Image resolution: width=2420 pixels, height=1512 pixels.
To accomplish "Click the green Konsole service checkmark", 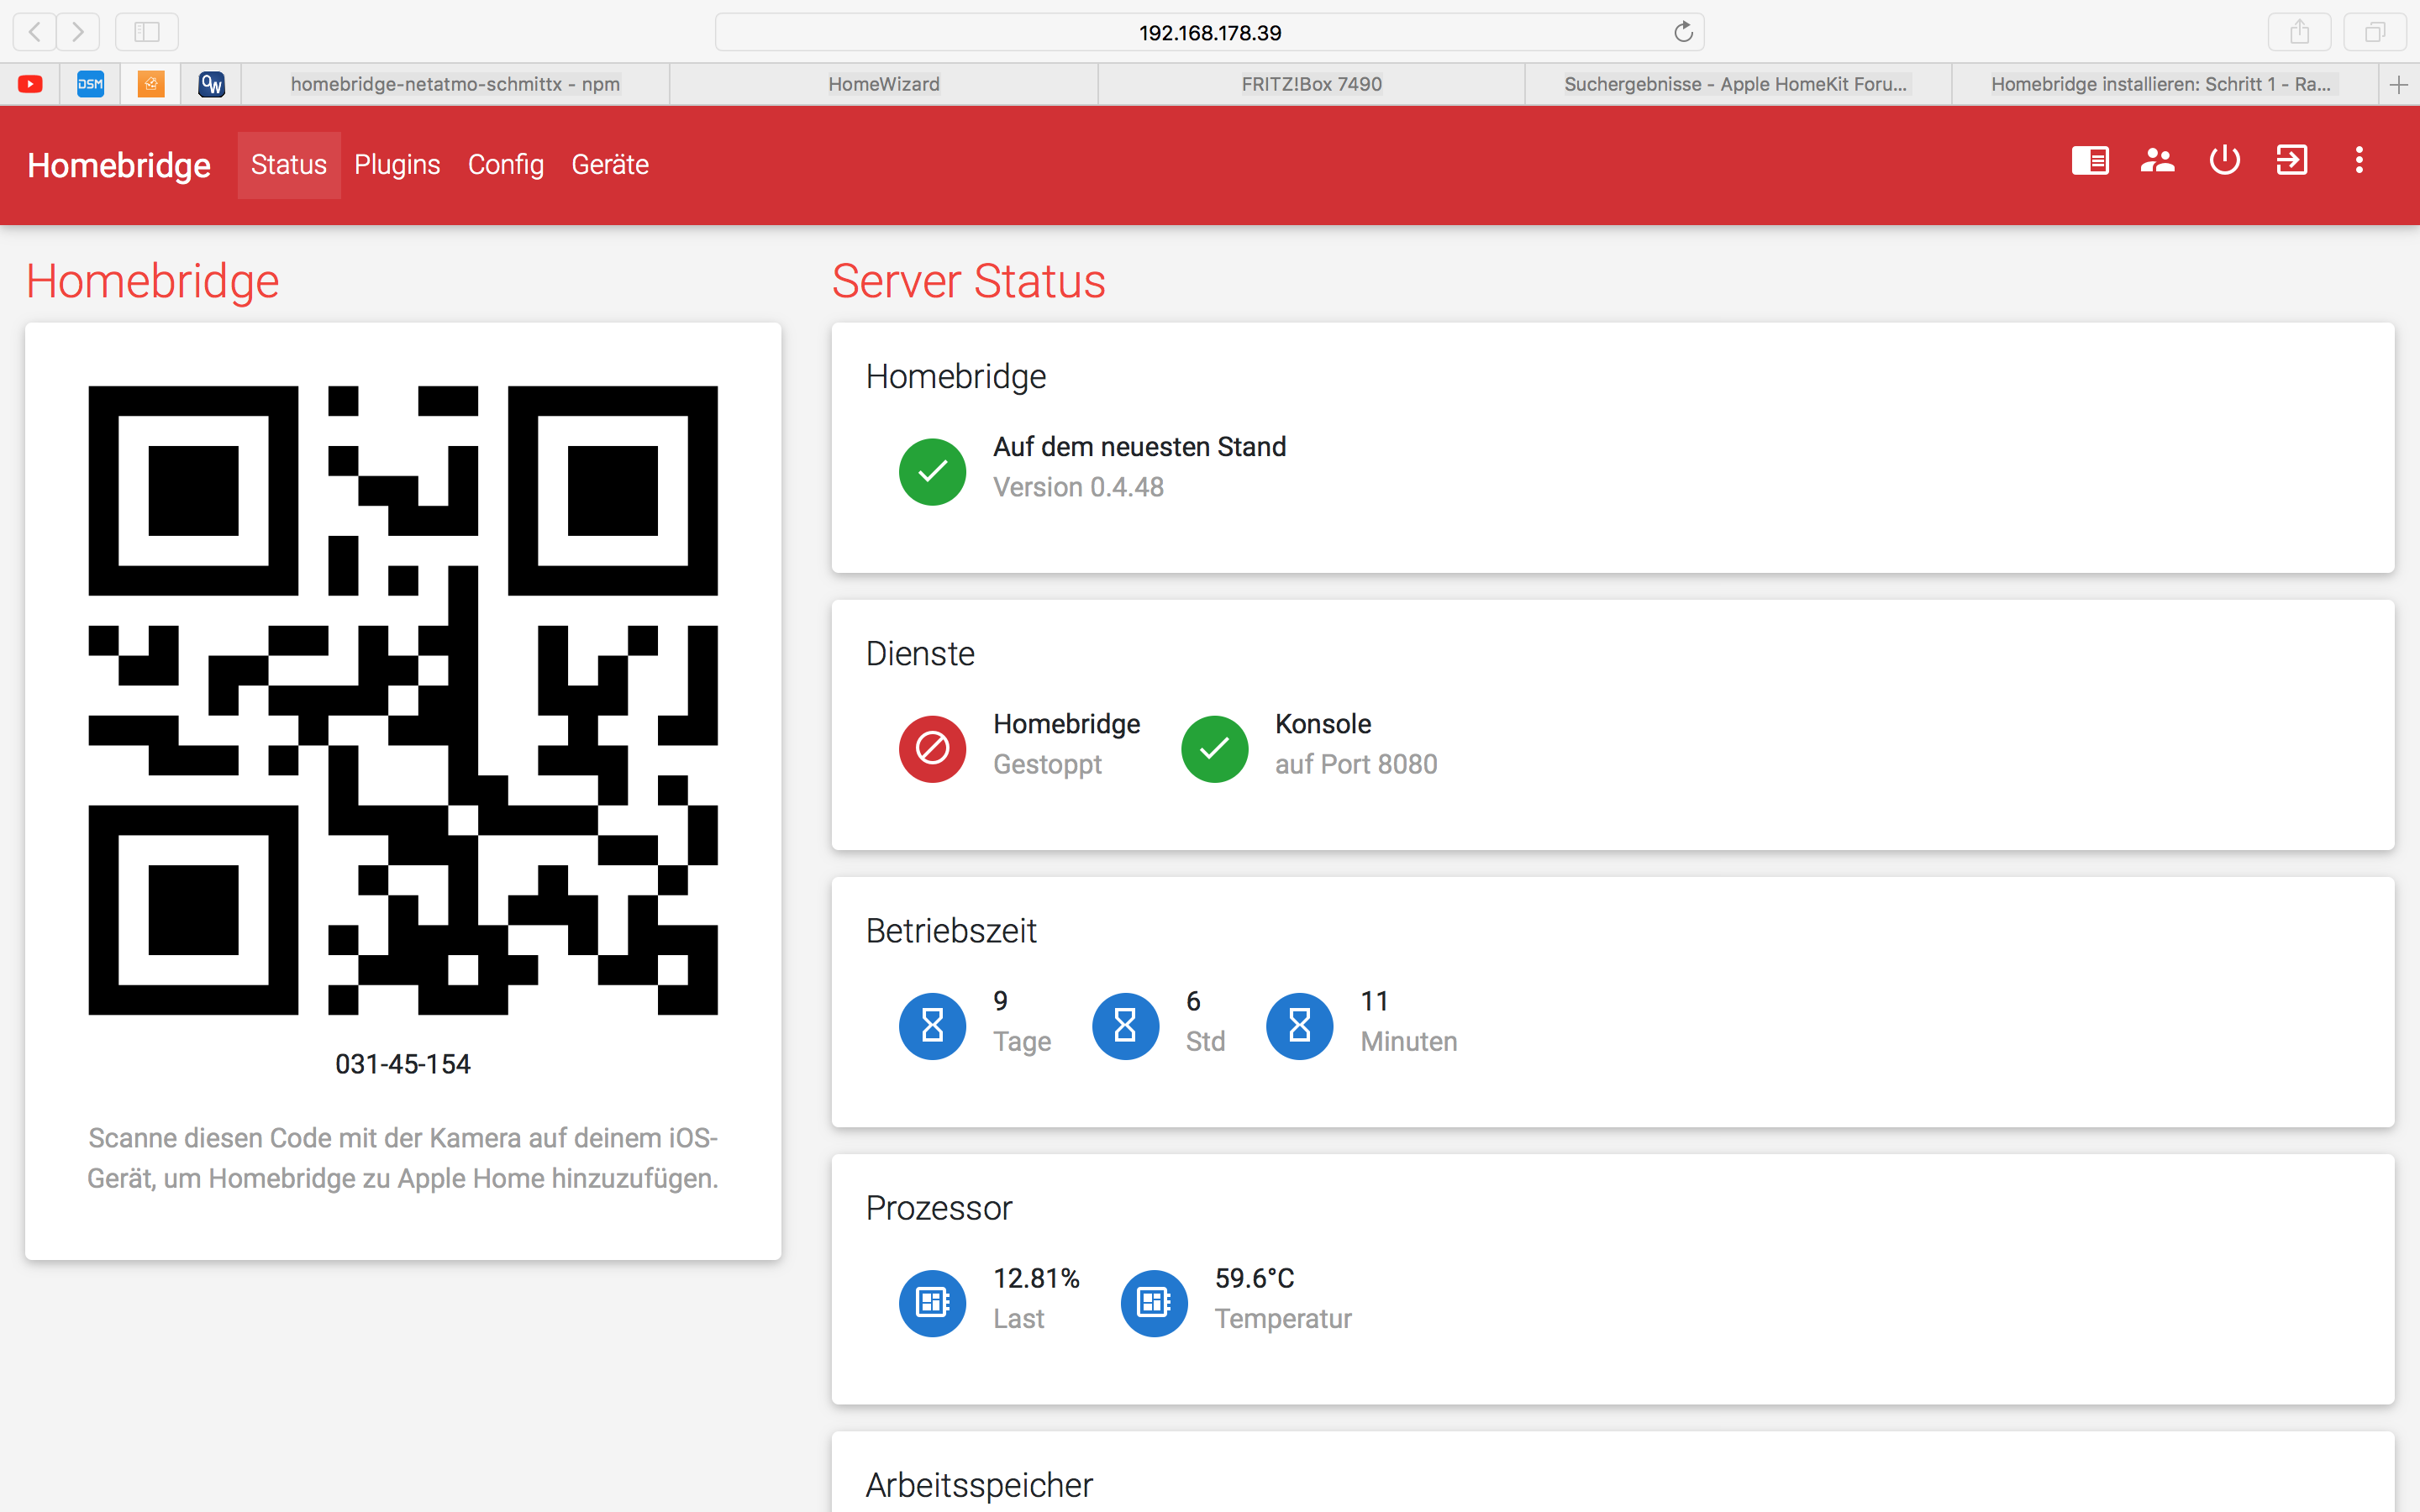I will [1214, 748].
